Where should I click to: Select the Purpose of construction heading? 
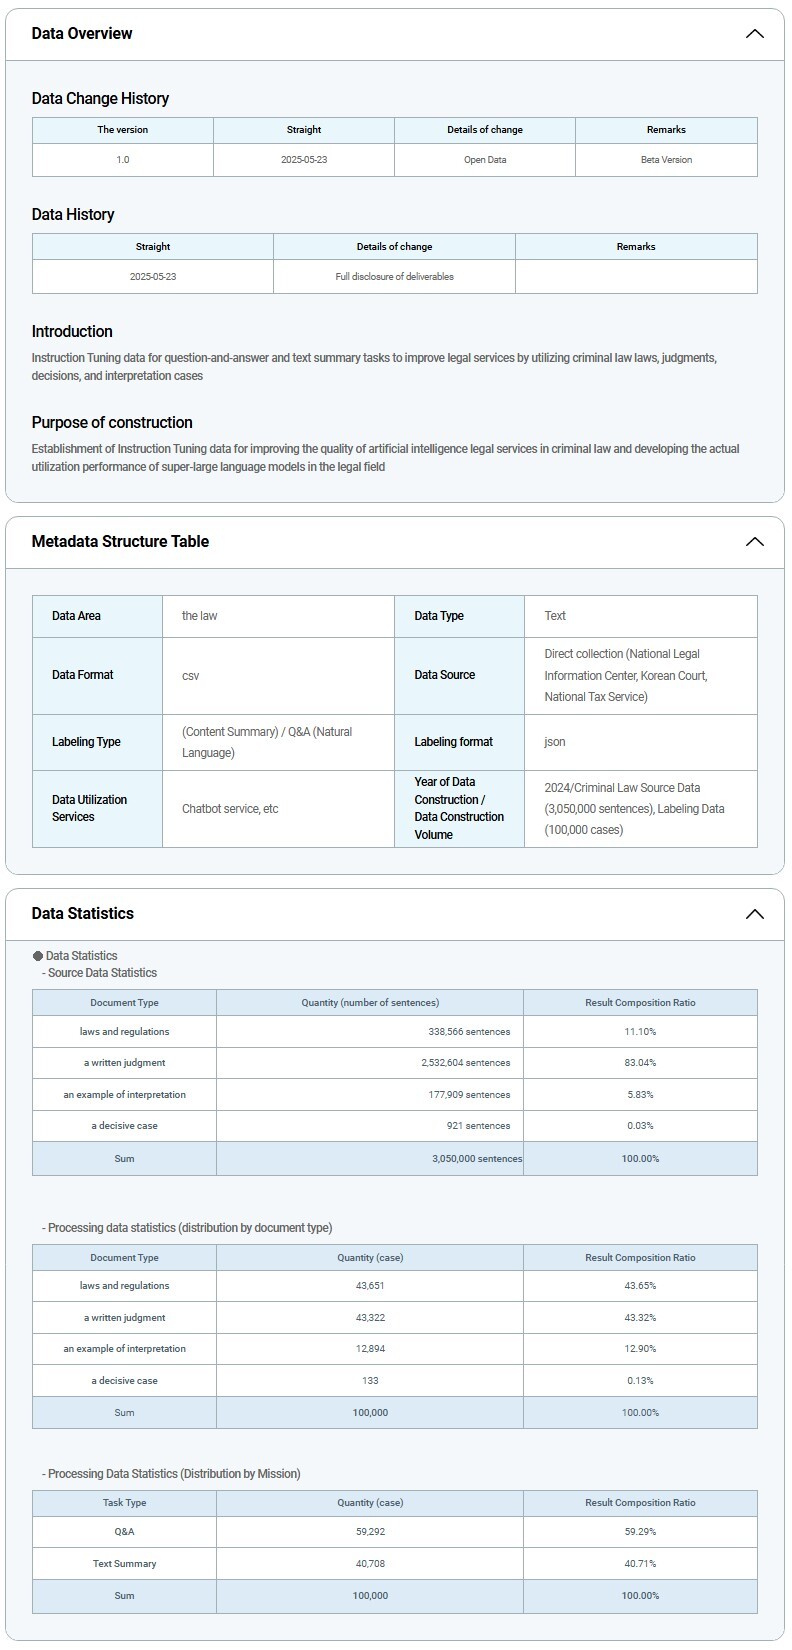112,423
